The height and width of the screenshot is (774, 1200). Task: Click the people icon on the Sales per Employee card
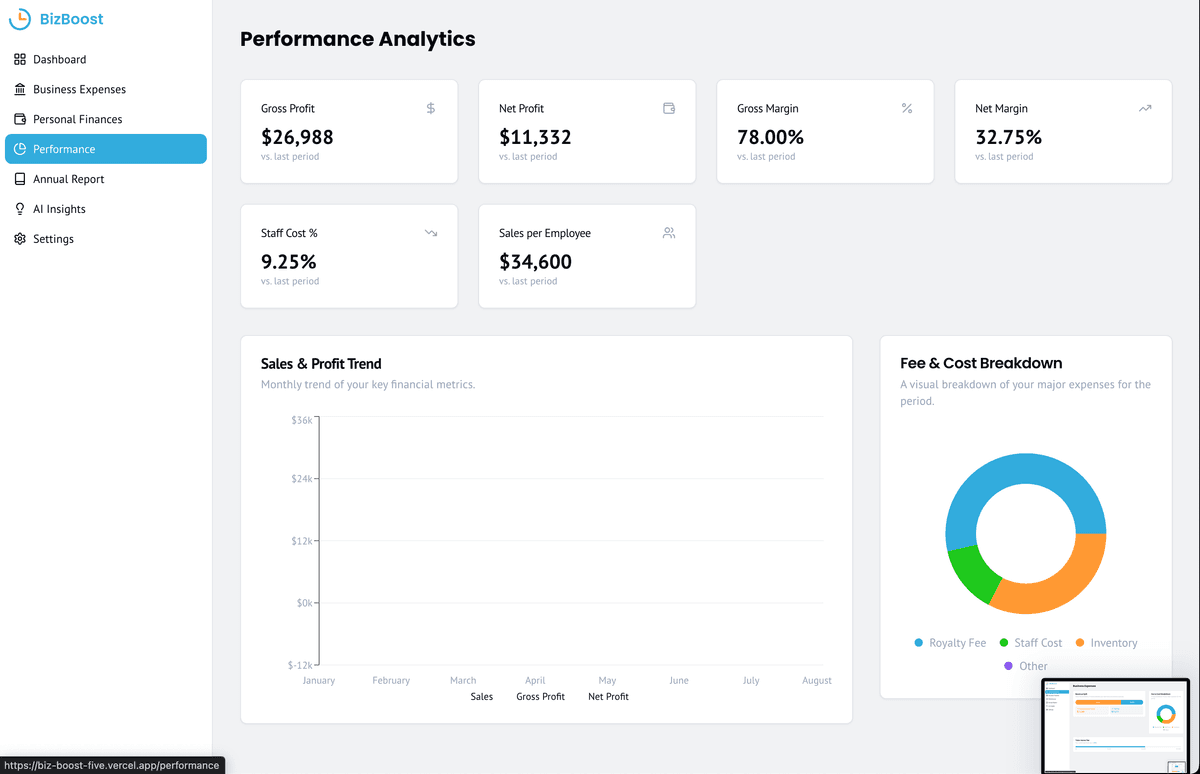[x=668, y=232]
